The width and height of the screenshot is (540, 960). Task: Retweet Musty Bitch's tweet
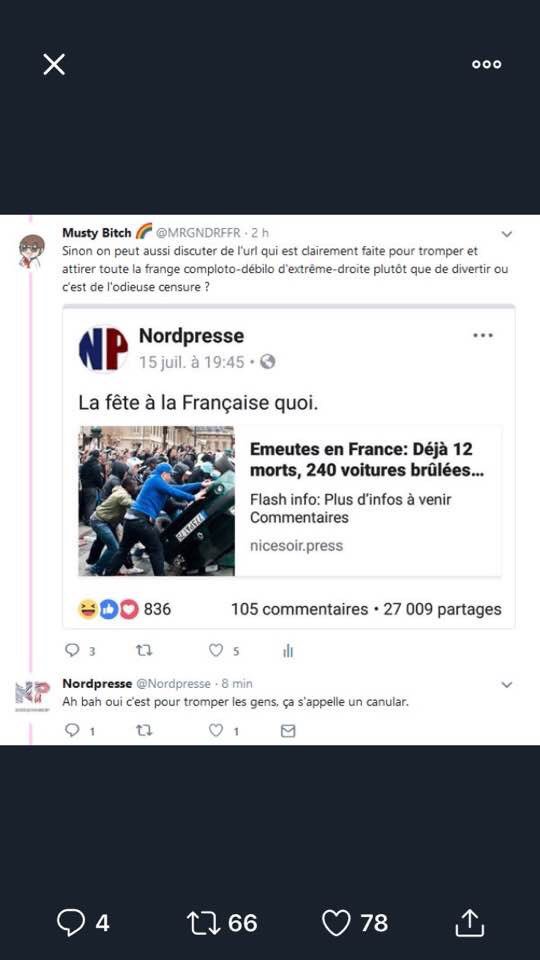[x=144, y=650]
